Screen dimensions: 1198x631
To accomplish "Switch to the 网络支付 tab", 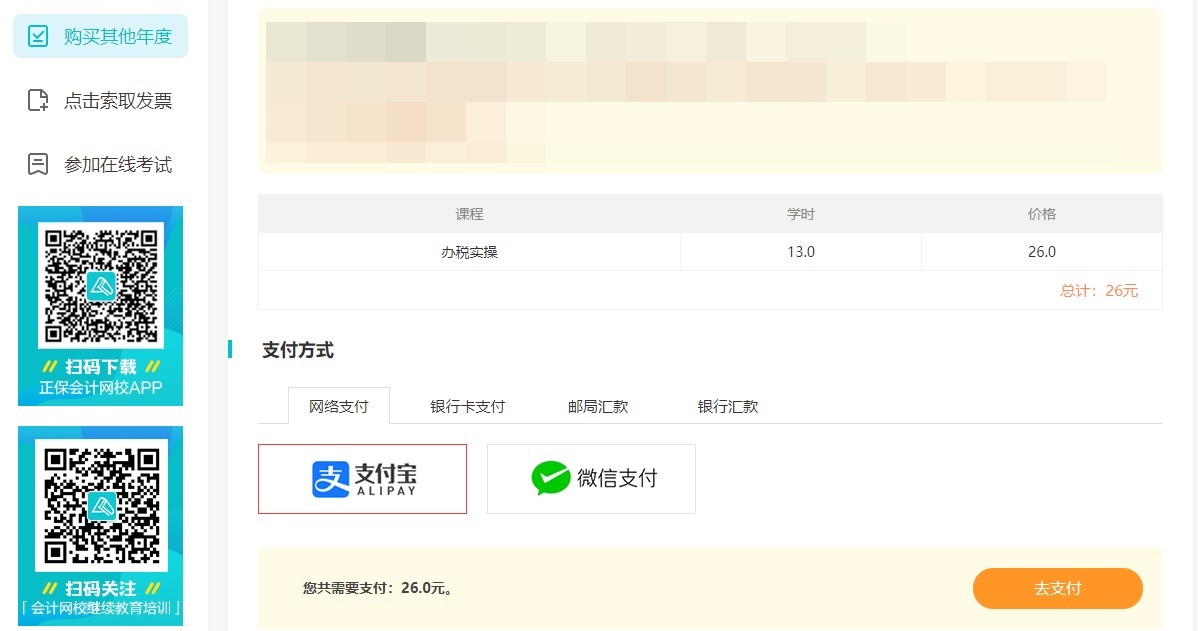I will pos(338,407).
